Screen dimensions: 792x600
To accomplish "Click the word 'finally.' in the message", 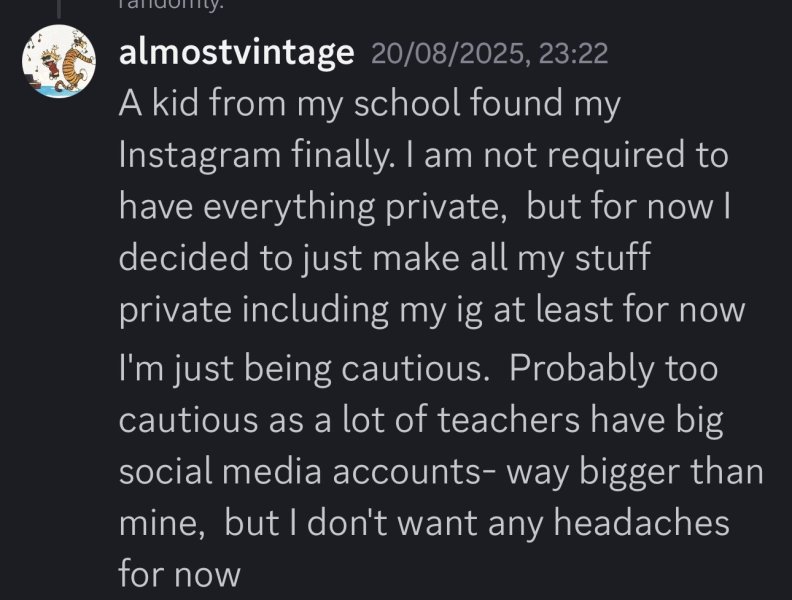I will click(341, 157).
